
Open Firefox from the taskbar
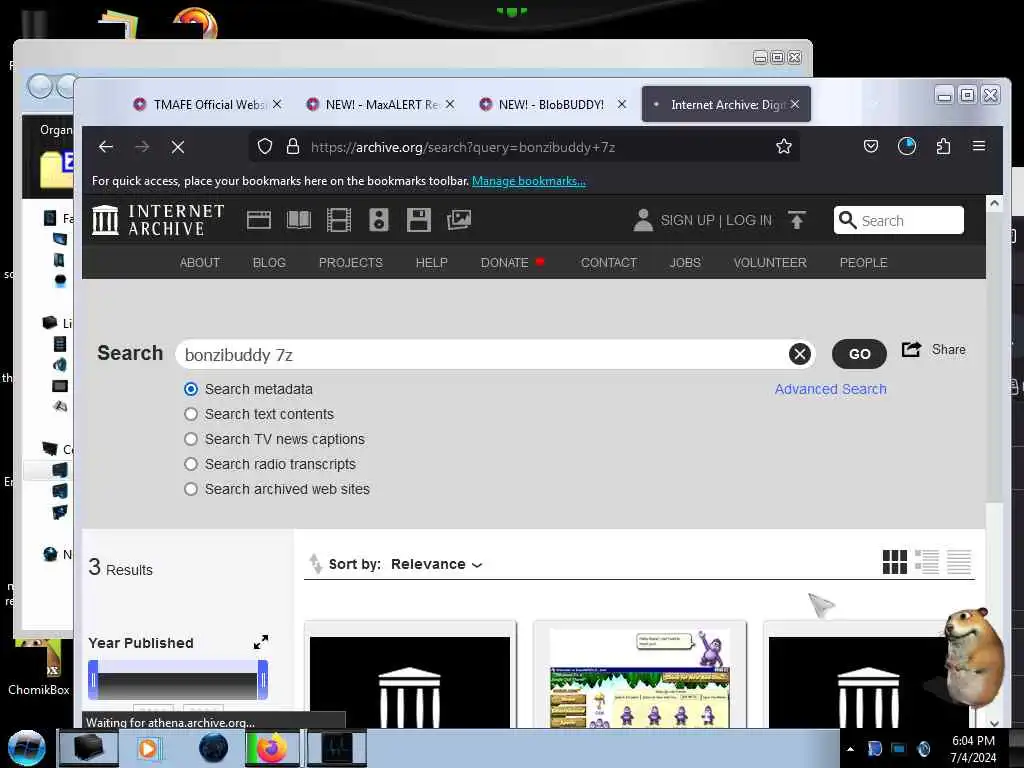[272, 748]
